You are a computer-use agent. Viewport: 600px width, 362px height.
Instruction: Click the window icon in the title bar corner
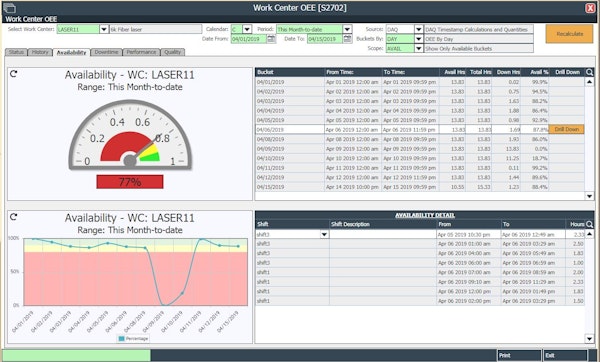[x=9, y=8]
